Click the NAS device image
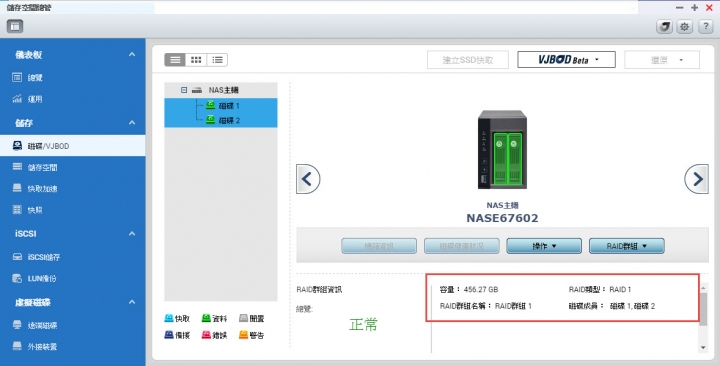The width and height of the screenshot is (720, 366). click(502, 149)
